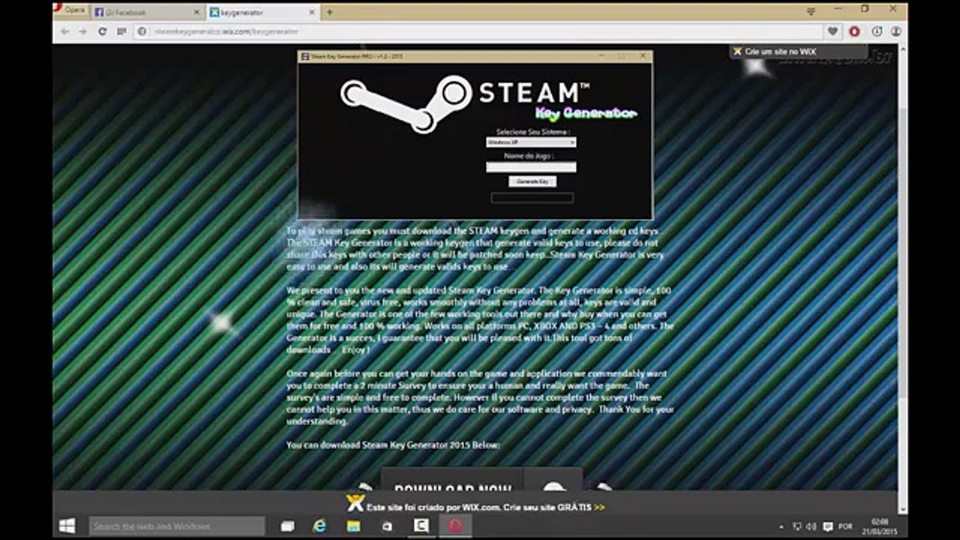This screenshot has width=960, height=540.
Task: Open the volume tray icon
Action: 812,527
